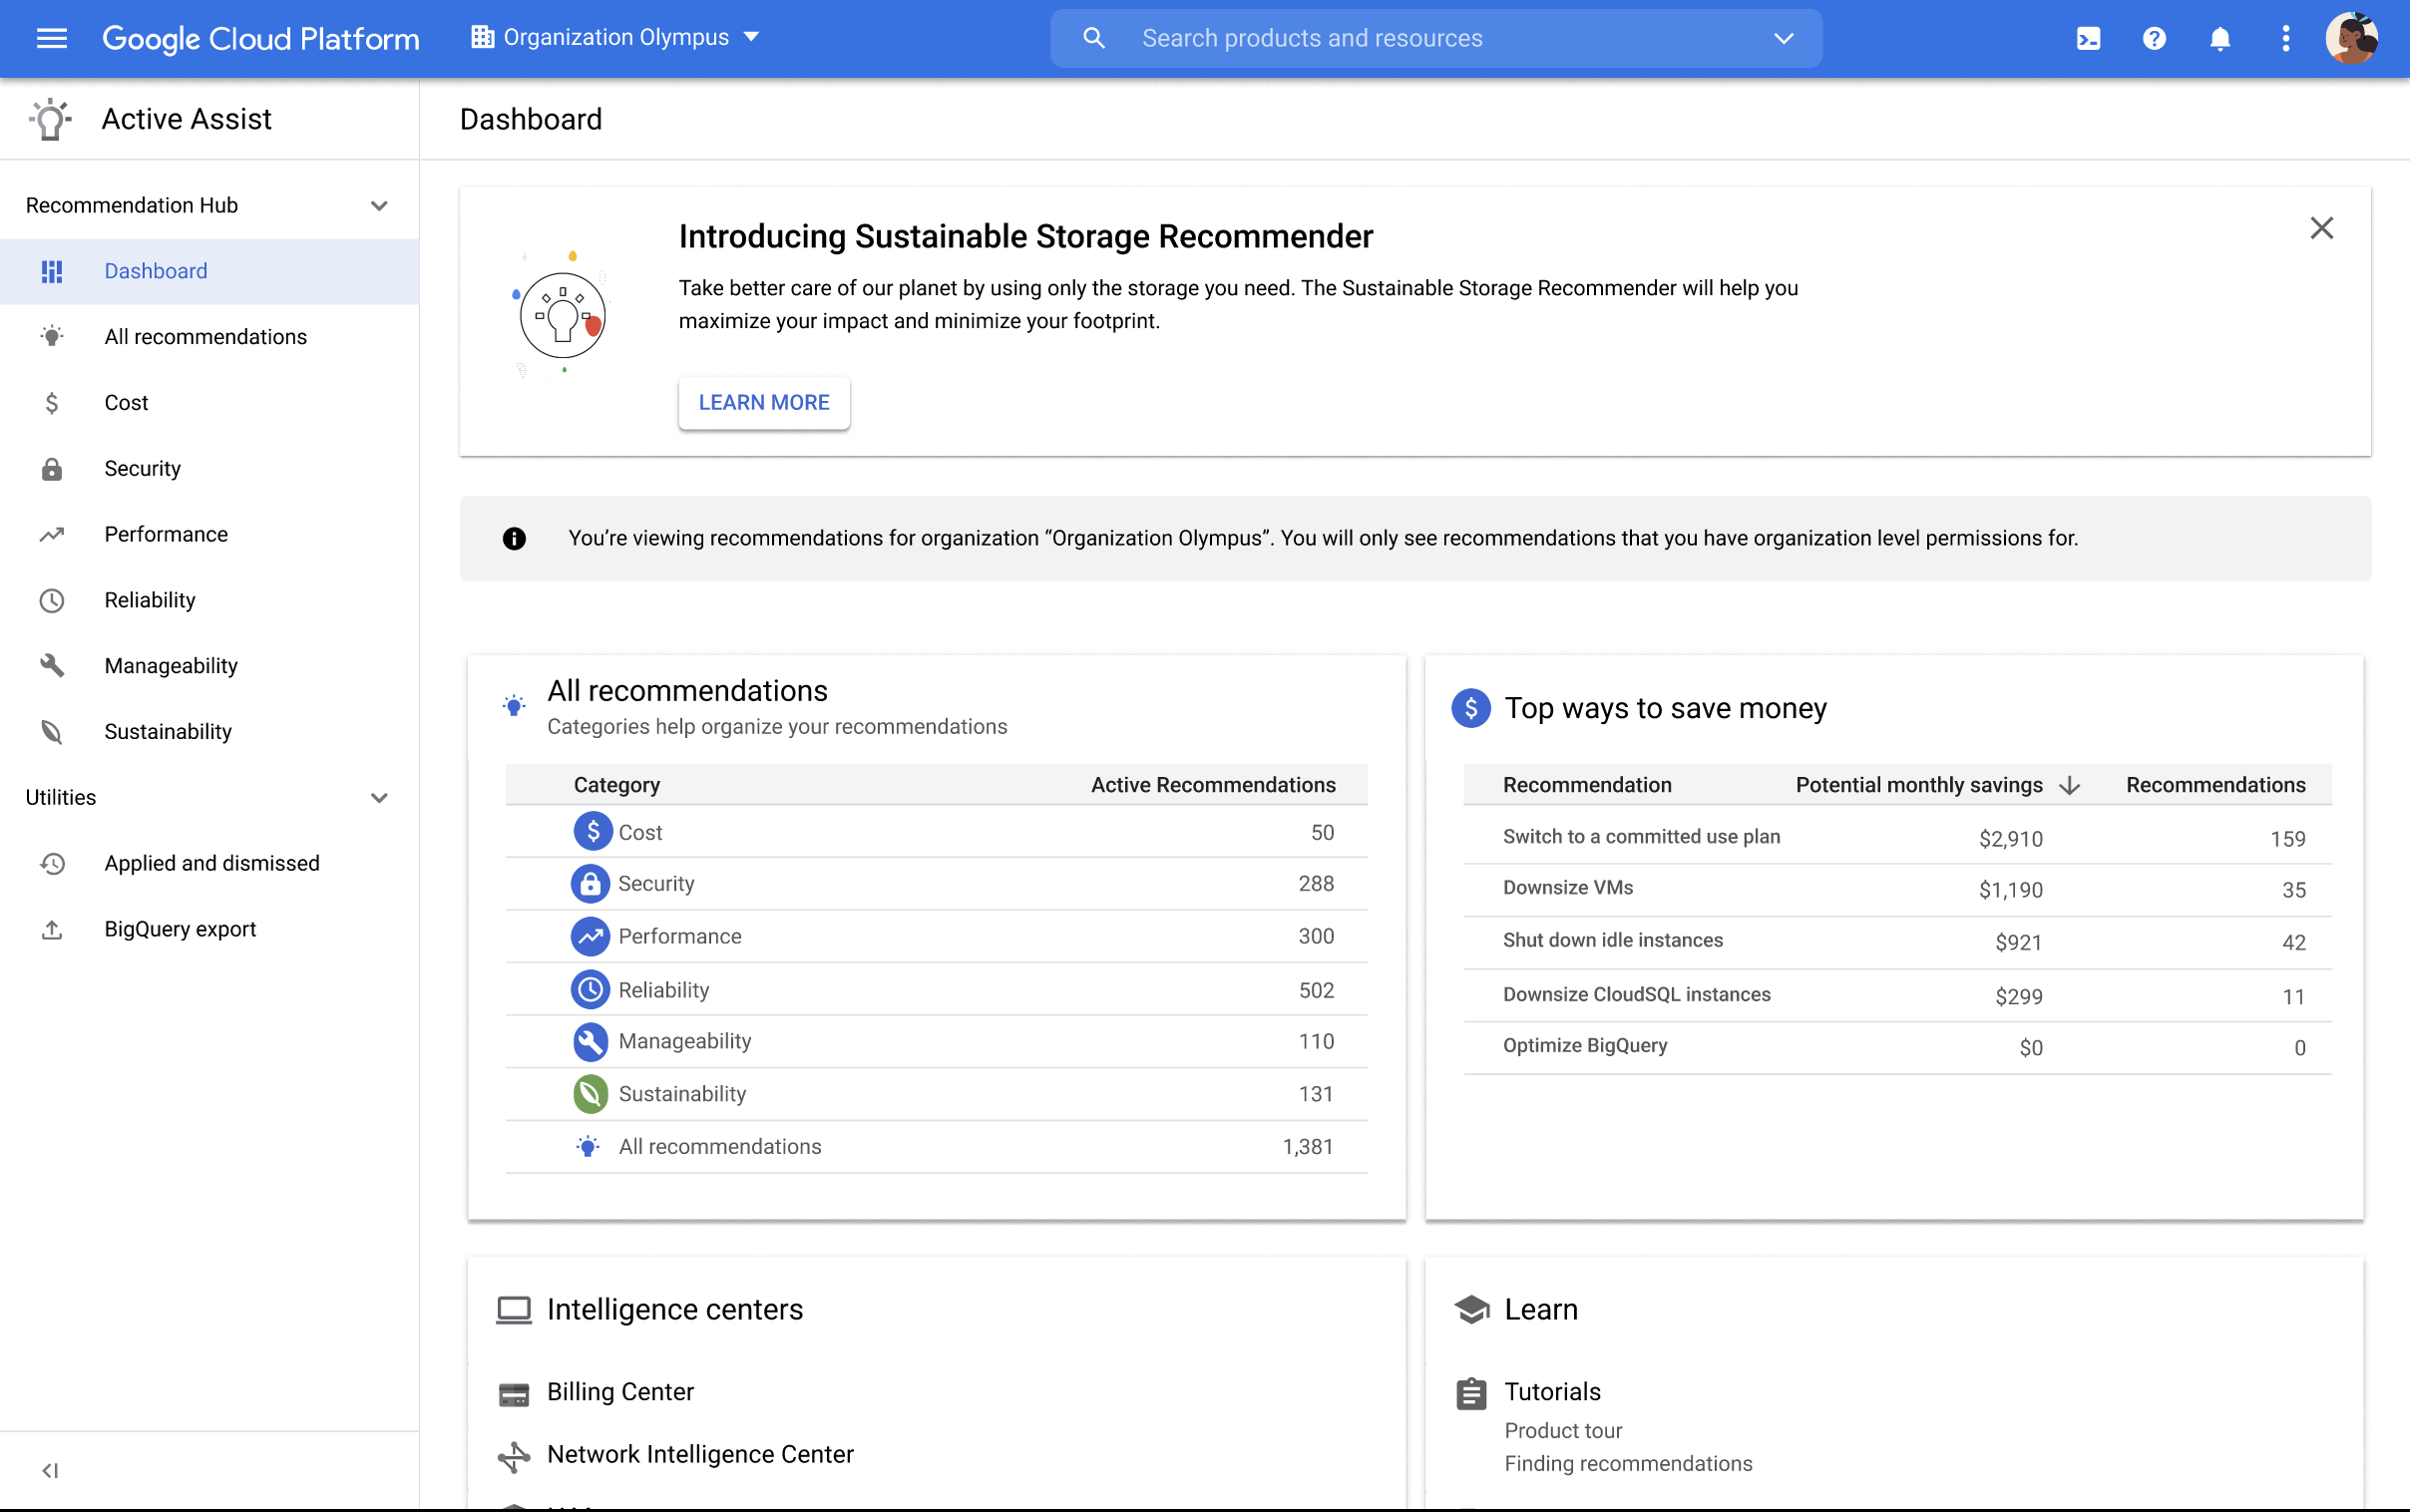Click the Learn More button for Sustainable Storage
Screen dimensions: 2410x1512
coord(763,402)
